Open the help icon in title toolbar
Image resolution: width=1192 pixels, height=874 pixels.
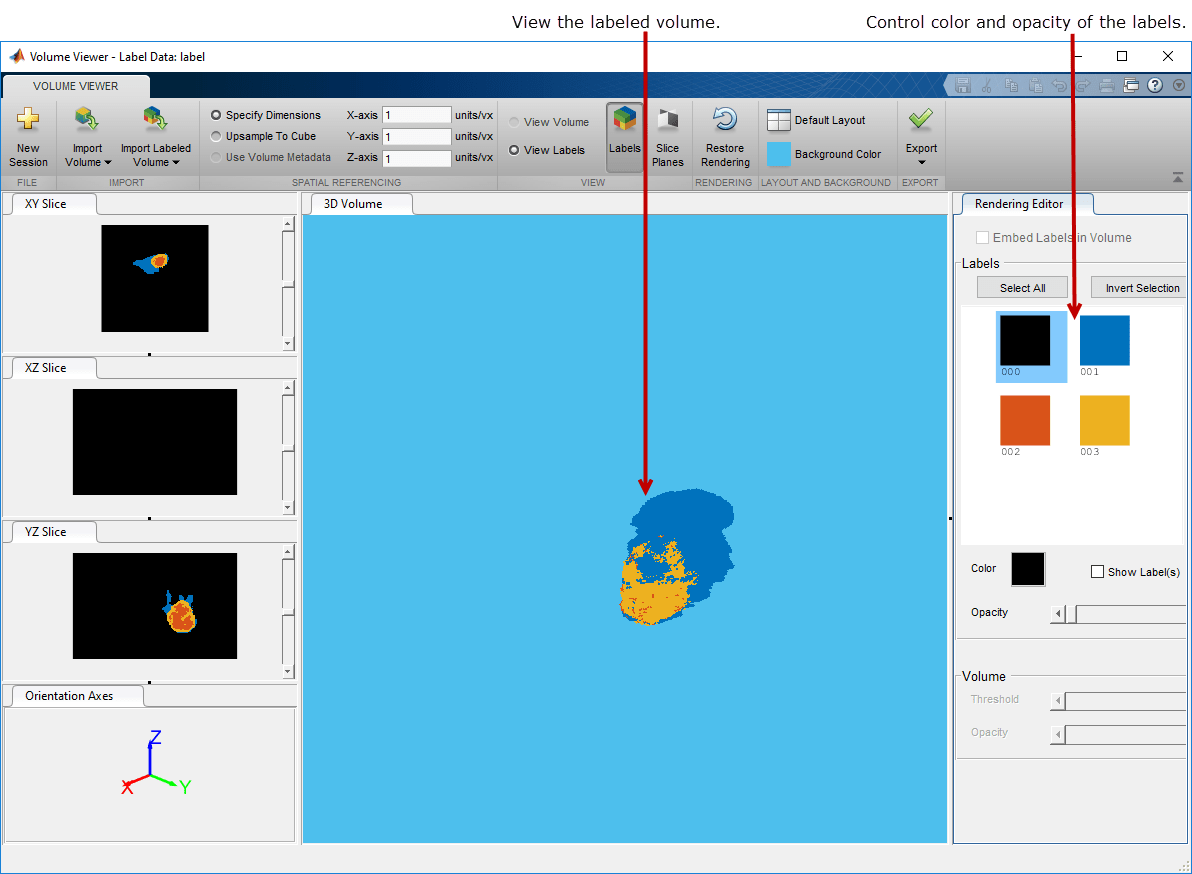tap(1155, 85)
